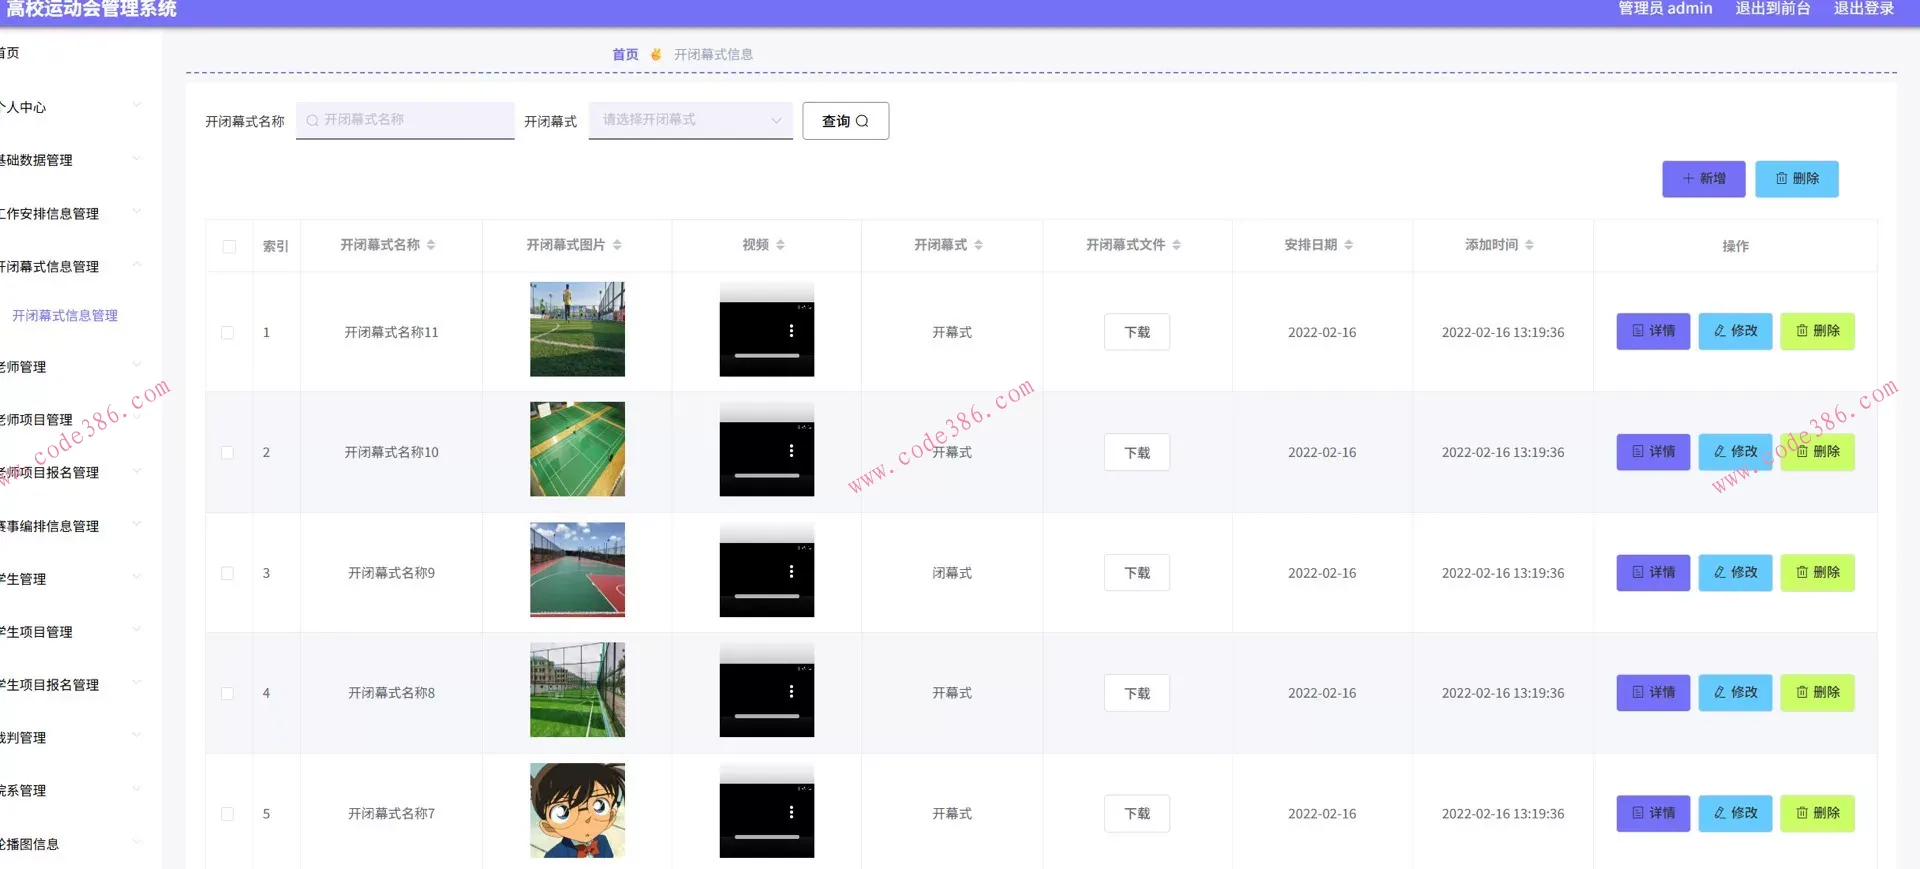The image size is (1920, 869).
Task: Click the top 删除 batch delete button
Action: click(x=1797, y=178)
